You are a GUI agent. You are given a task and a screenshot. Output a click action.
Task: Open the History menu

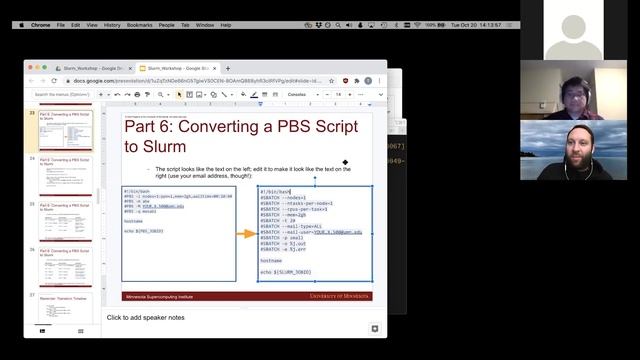[112, 25]
